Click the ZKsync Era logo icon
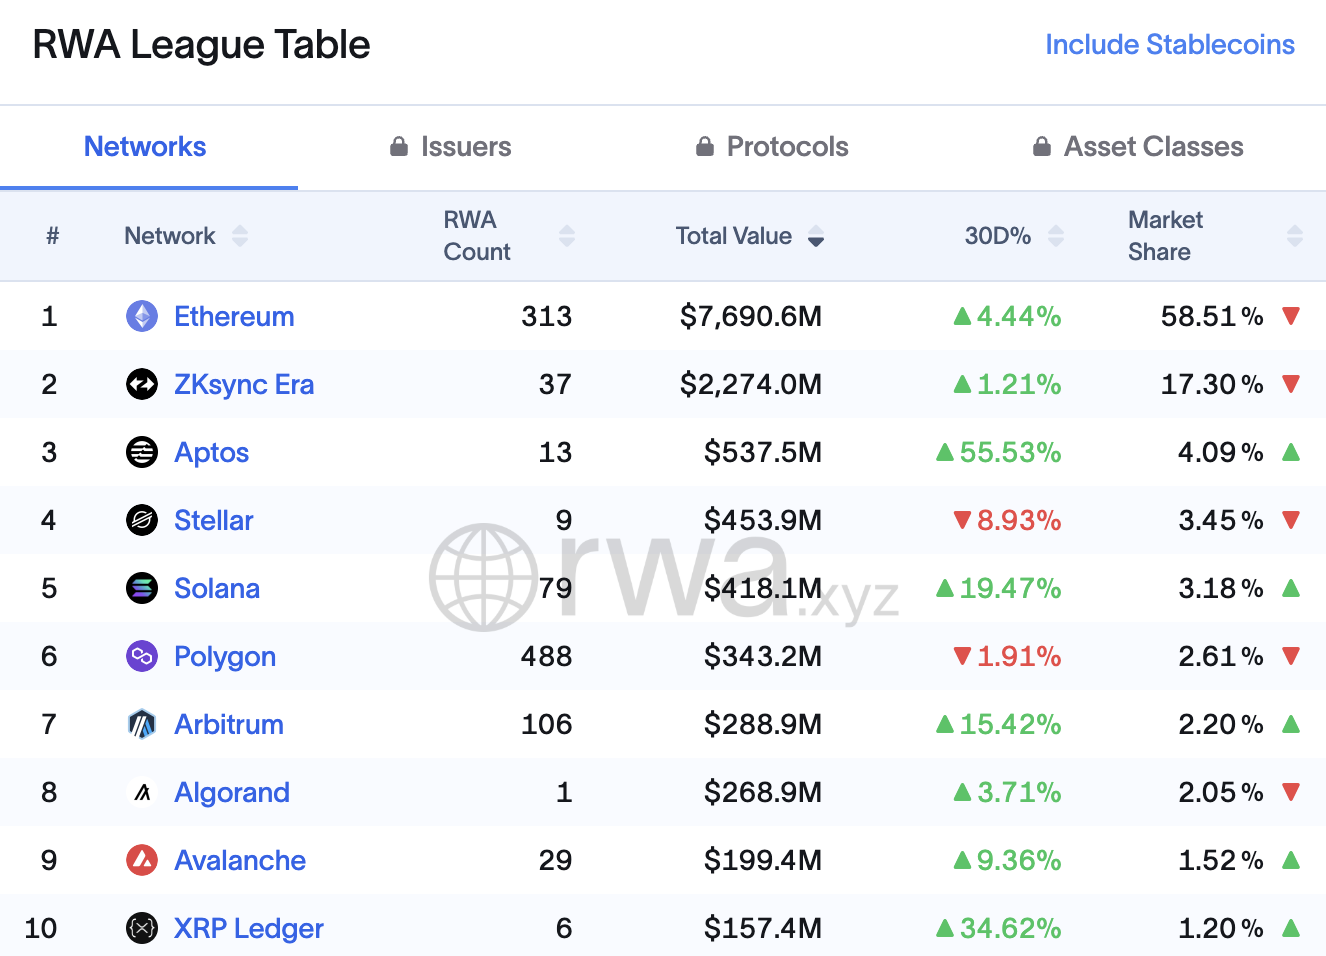Image resolution: width=1326 pixels, height=956 pixels. 142,385
